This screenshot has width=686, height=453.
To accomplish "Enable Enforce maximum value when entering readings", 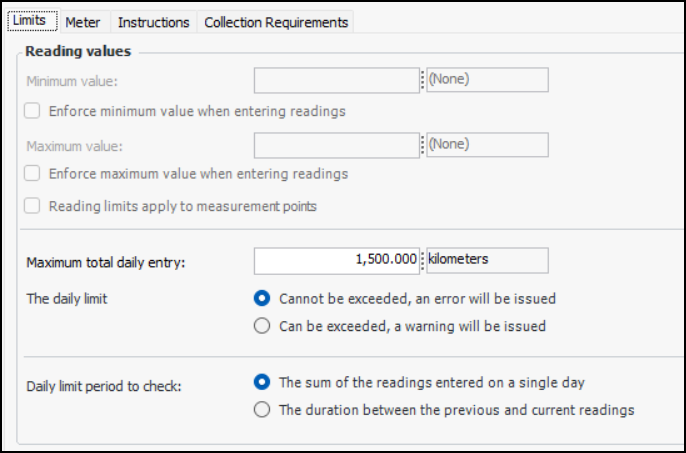I will [x=33, y=173].
